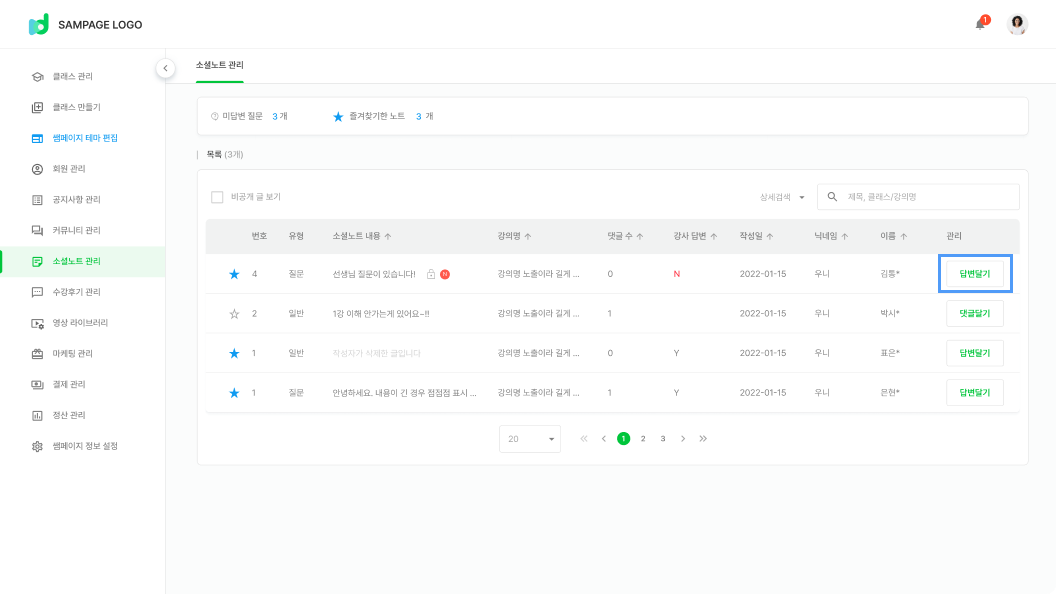This screenshot has width=1056, height=594.
Task: Favorite the unstarred 일반 note row 2
Action: pos(234,314)
